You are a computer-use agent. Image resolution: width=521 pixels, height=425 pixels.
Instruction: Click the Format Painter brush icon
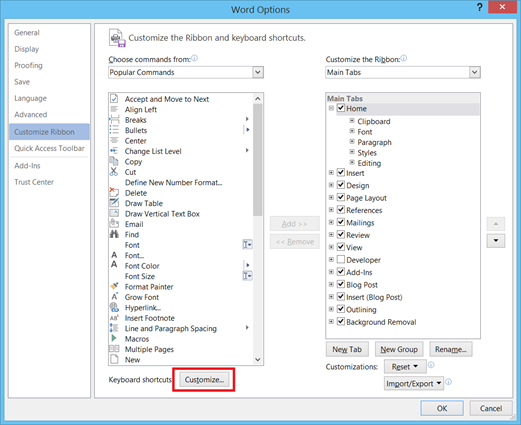[x=114, y=286]
